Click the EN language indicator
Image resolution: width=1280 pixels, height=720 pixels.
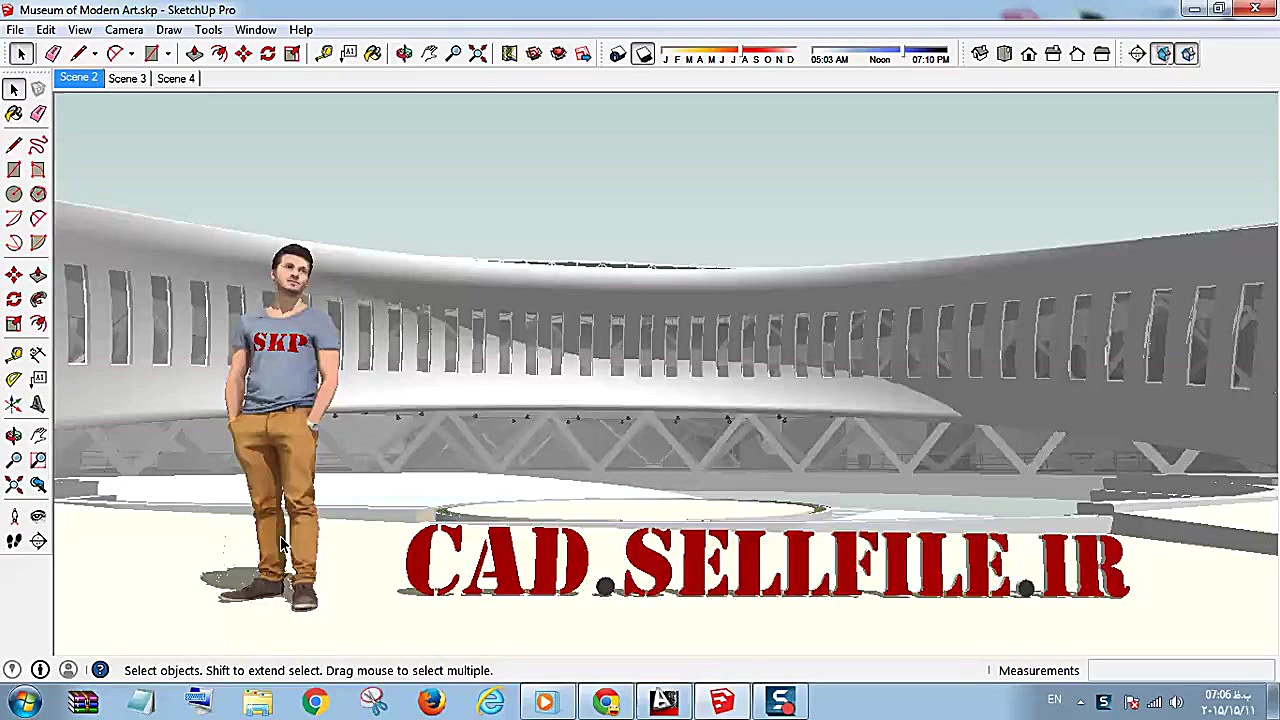coord(1054,700)
